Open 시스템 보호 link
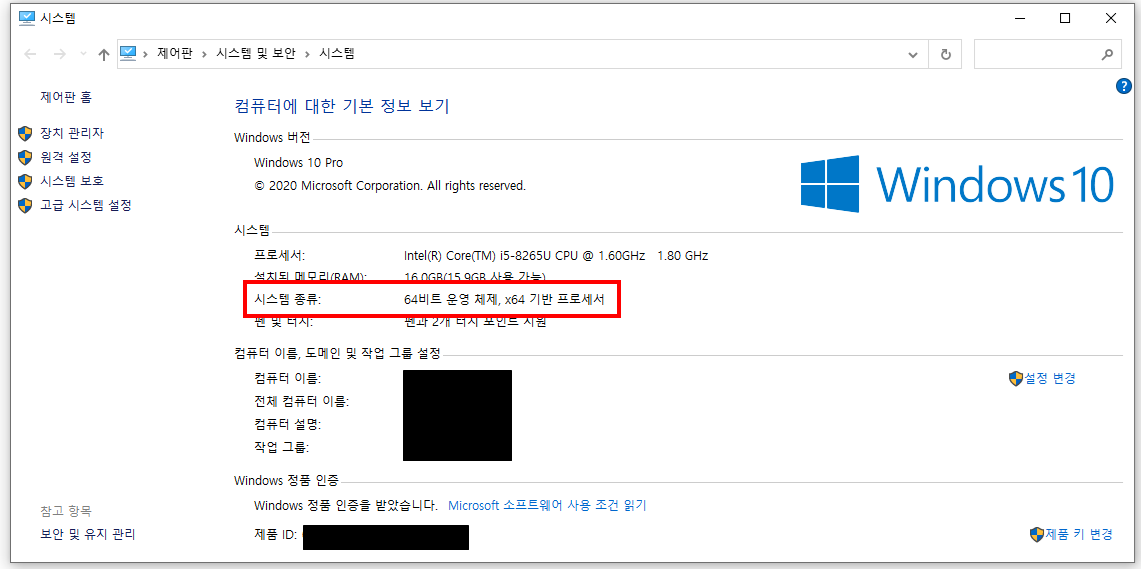This screenshot has width=1141, height=569. point(72,181)
